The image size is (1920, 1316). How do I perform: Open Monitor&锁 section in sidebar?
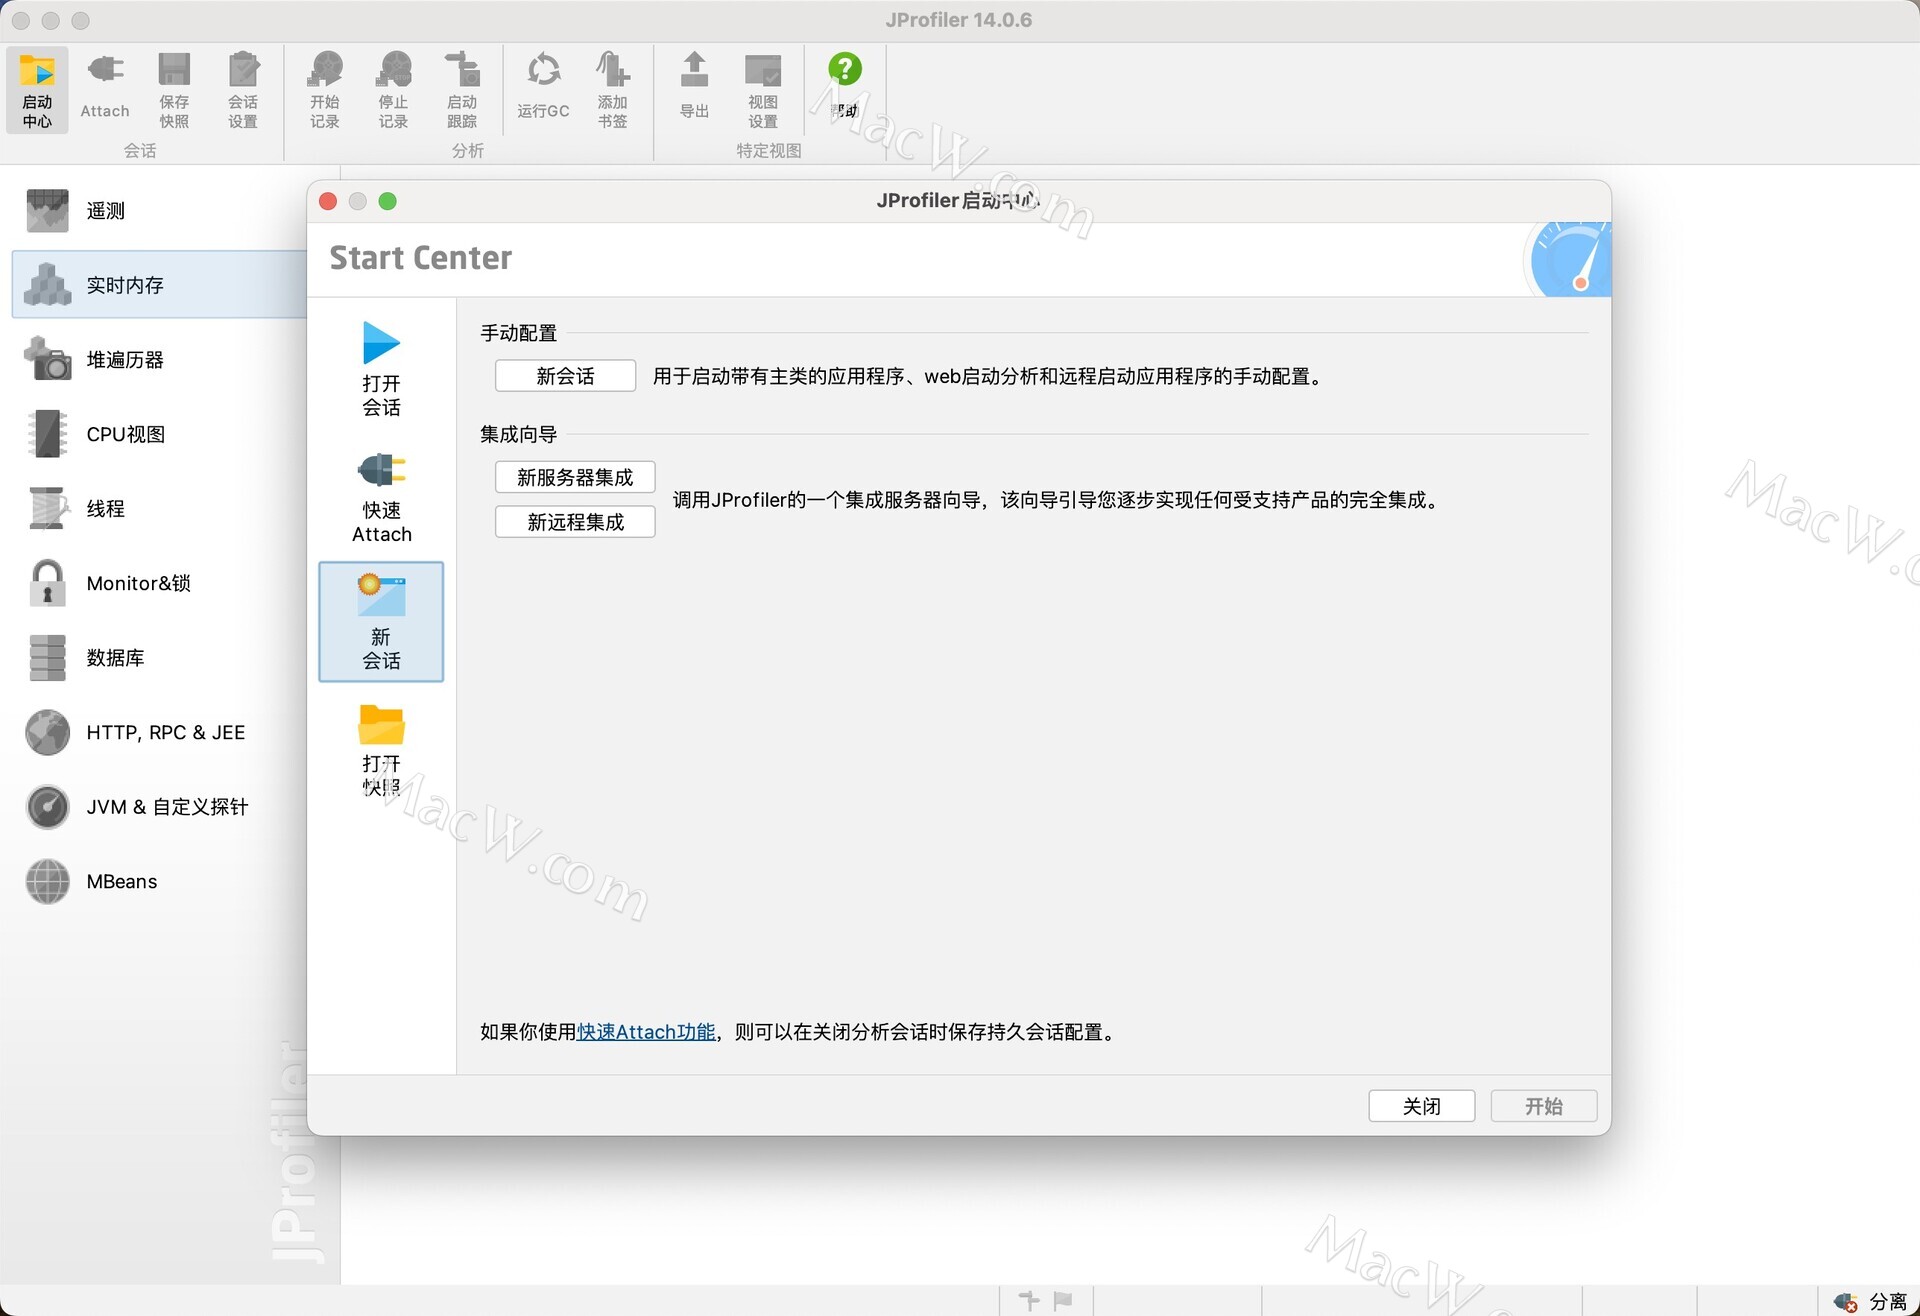click(x=160, y=583)
